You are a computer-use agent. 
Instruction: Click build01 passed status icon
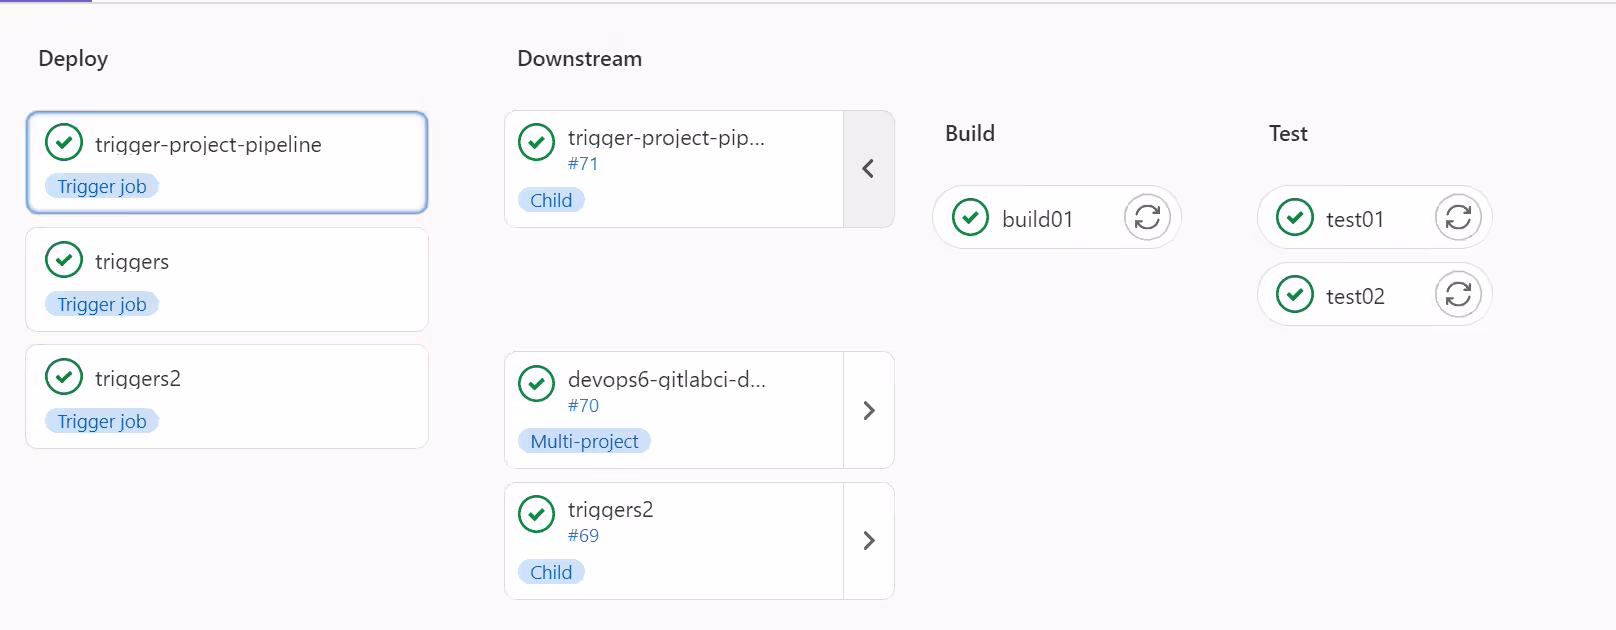(970, 217)
